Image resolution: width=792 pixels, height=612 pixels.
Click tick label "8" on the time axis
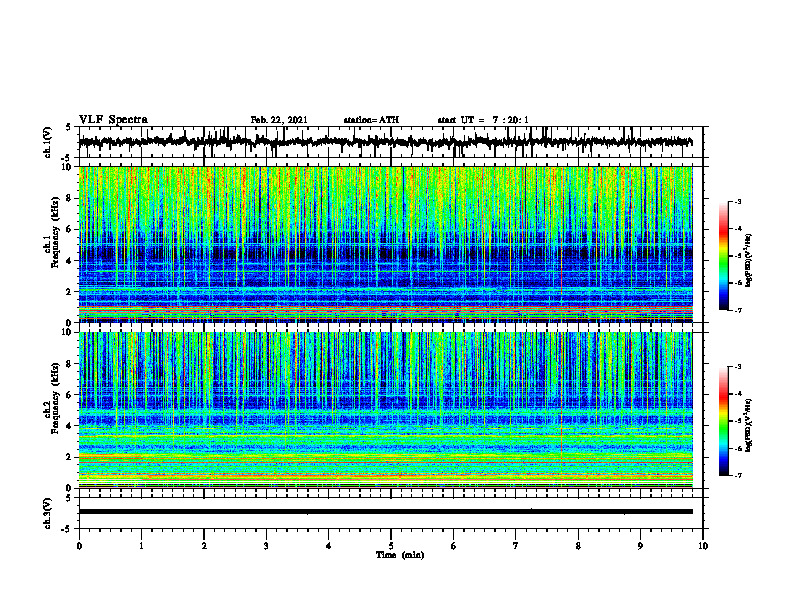coord(578,546)
